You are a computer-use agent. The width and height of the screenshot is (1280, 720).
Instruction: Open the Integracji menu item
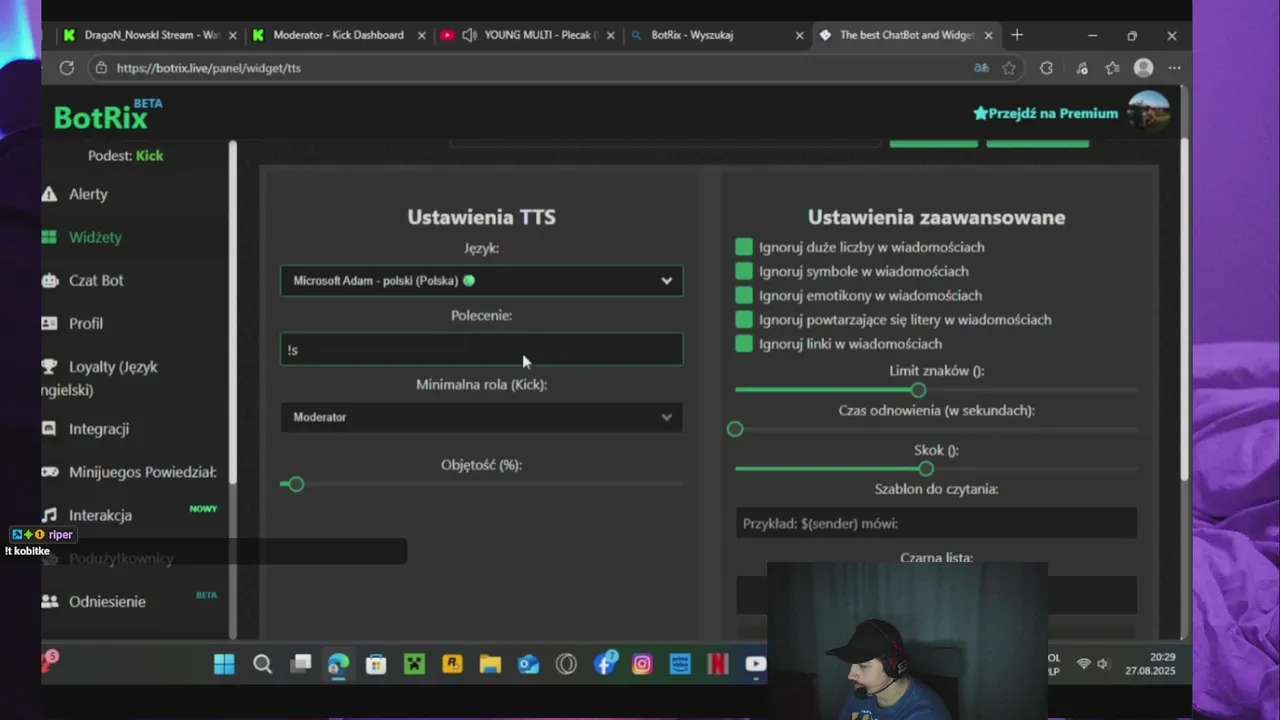tap(99, 428)
